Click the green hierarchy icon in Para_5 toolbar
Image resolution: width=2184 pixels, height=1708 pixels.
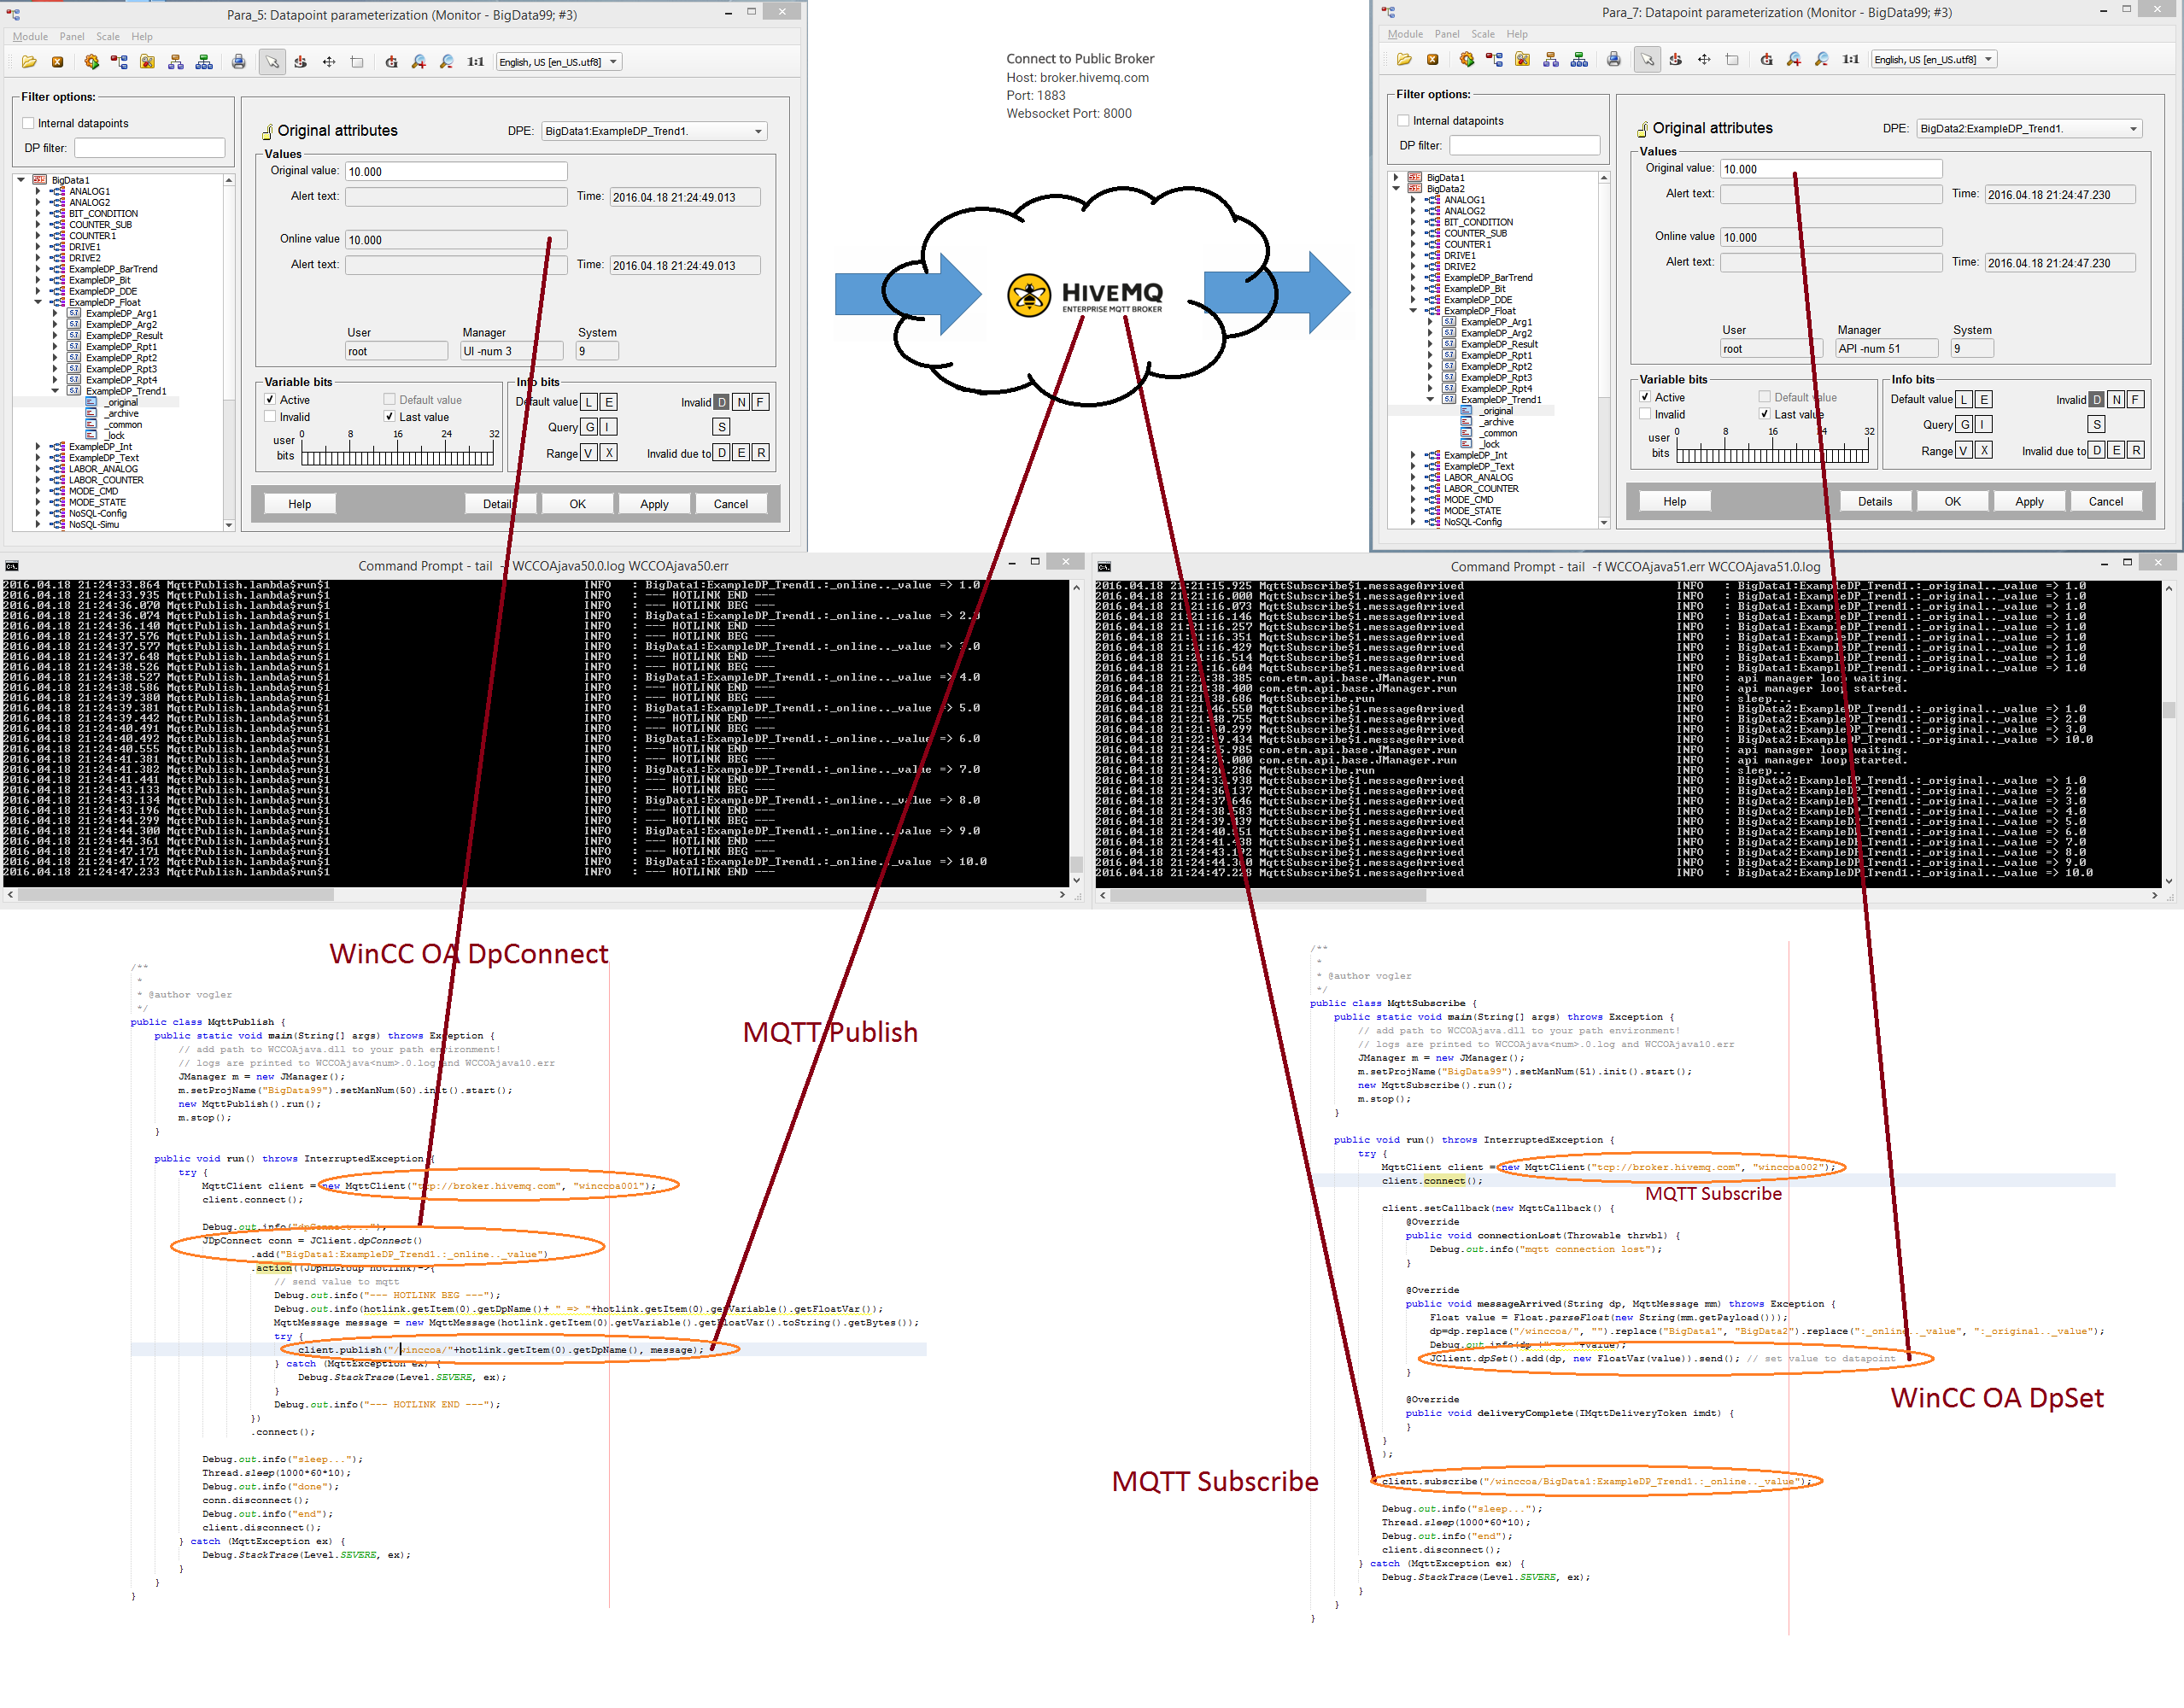[x=204, y=62]
